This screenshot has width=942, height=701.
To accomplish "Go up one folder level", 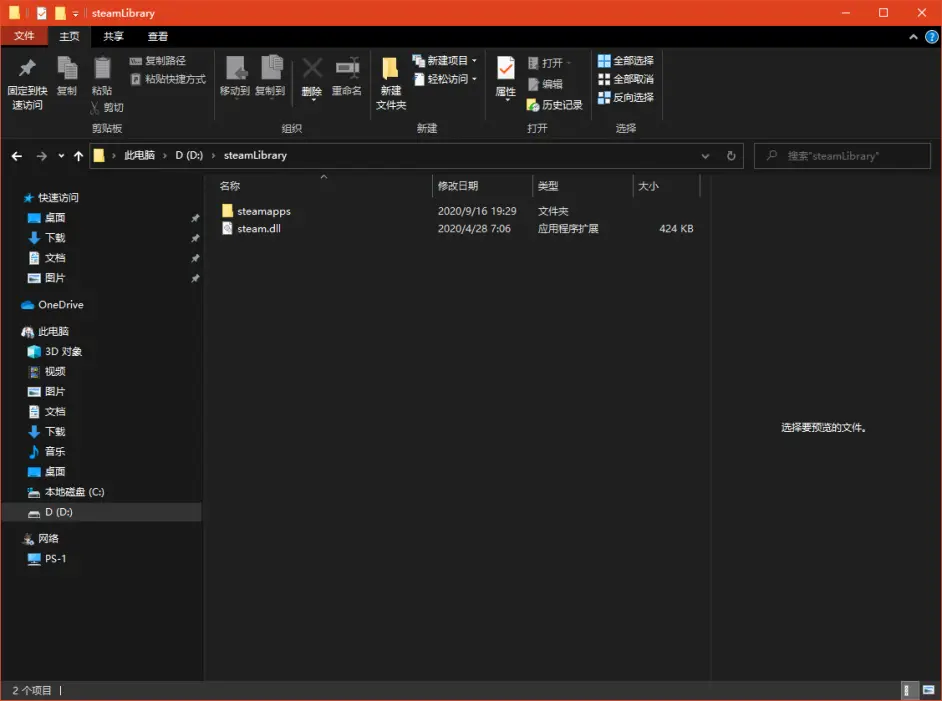I will [78, 156].
